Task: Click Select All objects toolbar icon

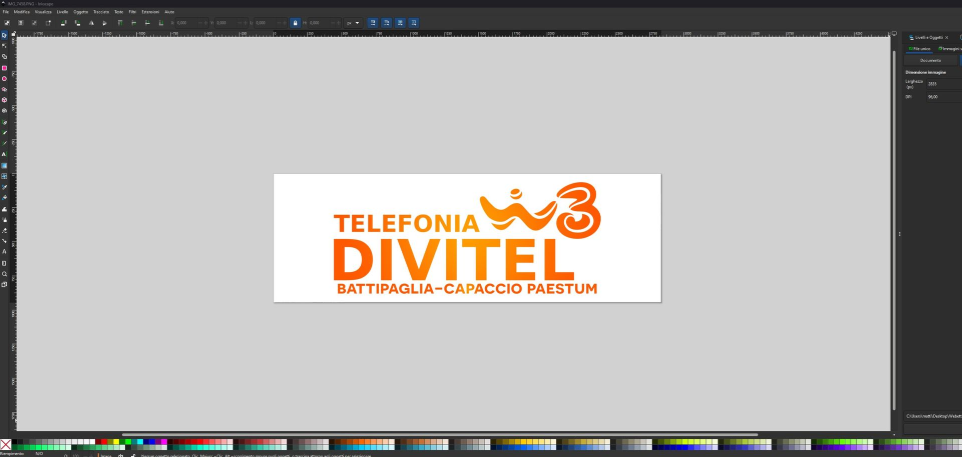Action: 7,23
